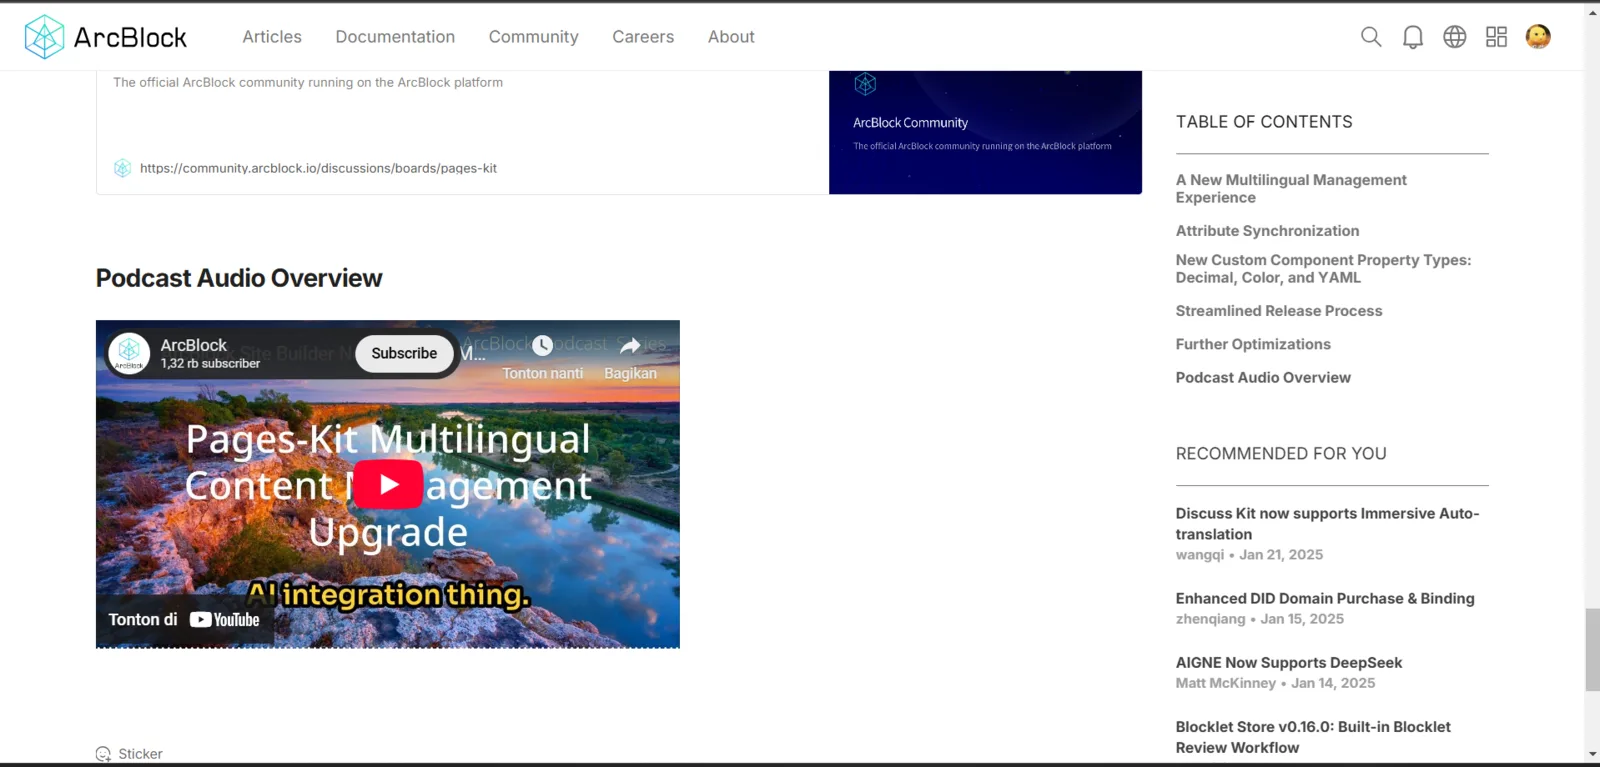Open the user avatar menu
The width and height of the screenshot is (1600, 767).
coord(1538,37)
